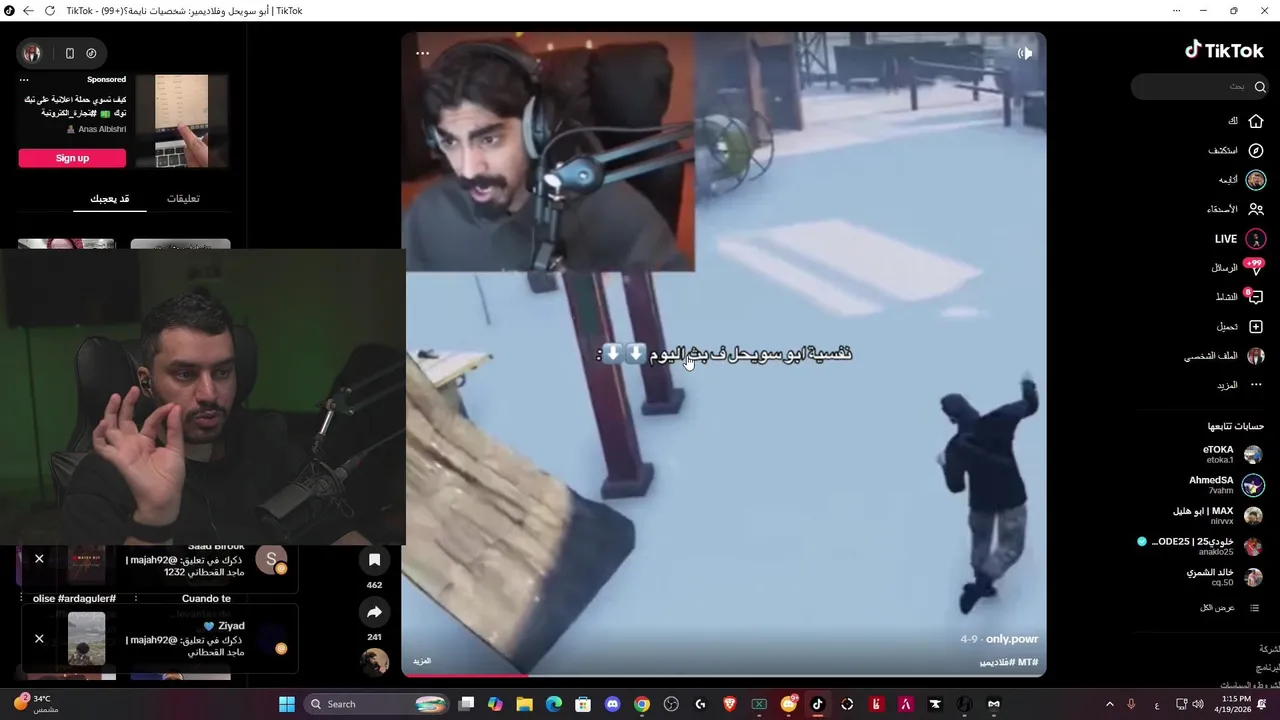Open sponsored ad three-dots menu
This screenshot has height=720, width=1280.
pyautogui.click(x=24, y=80)
